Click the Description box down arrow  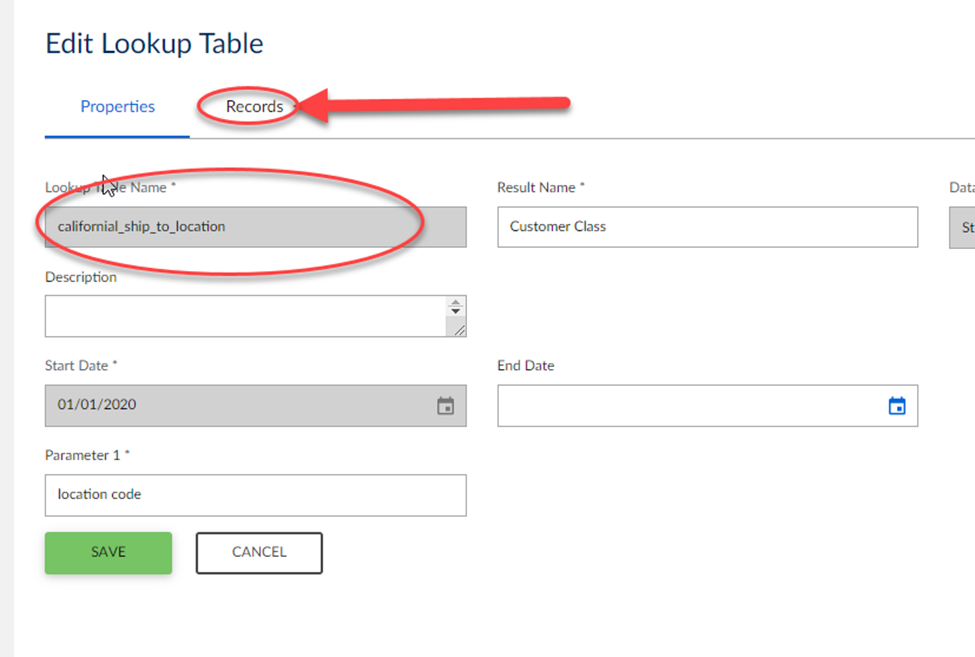coord(456,314)
